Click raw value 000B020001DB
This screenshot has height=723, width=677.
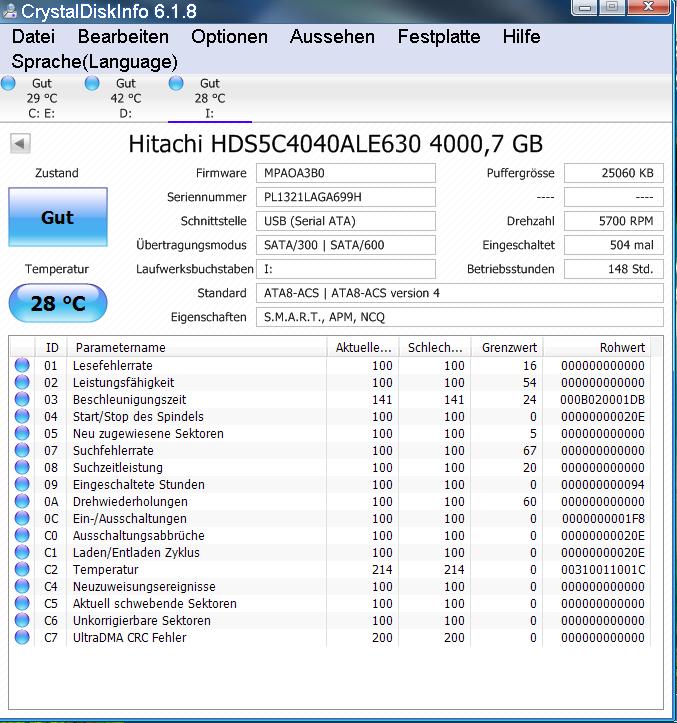(602, 400)
